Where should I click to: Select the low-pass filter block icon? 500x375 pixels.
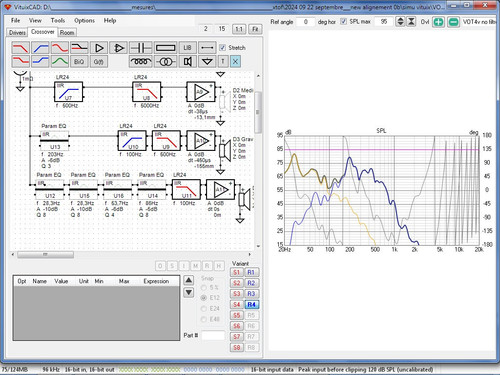pos(20,48)
